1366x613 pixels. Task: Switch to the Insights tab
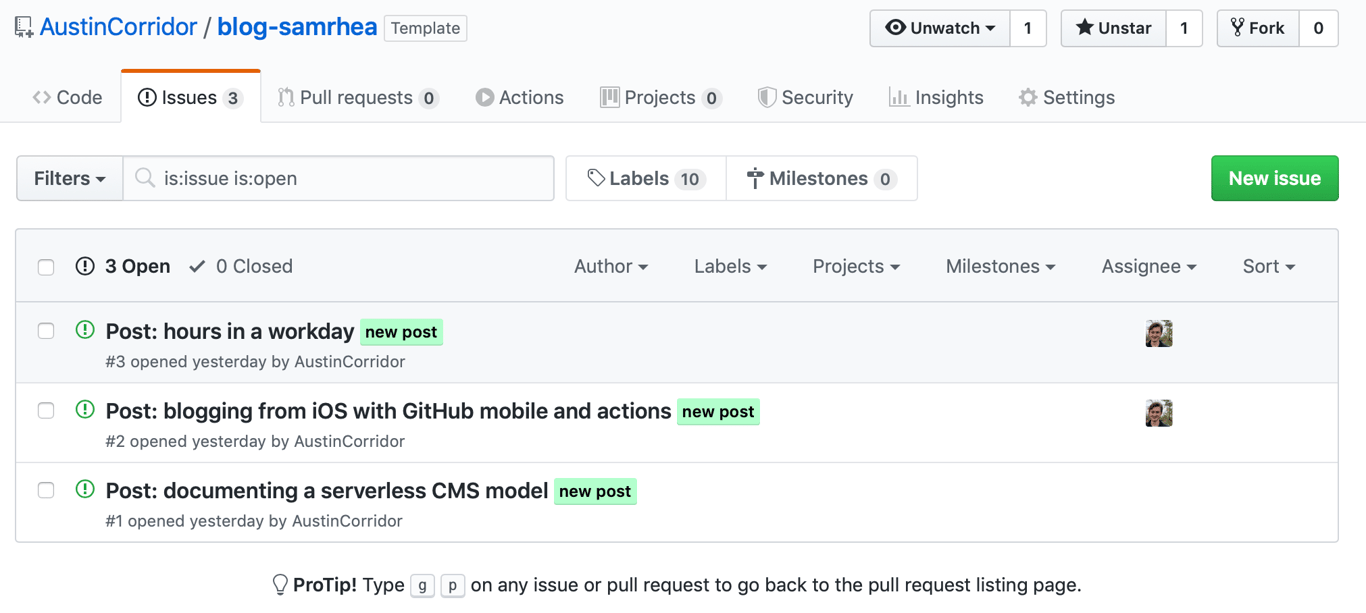(x=936, y=97)
